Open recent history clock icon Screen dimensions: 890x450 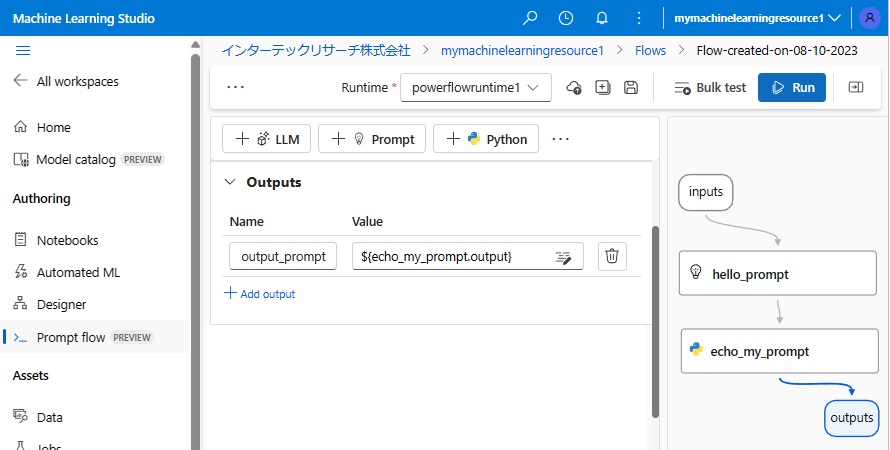(566, 18)
